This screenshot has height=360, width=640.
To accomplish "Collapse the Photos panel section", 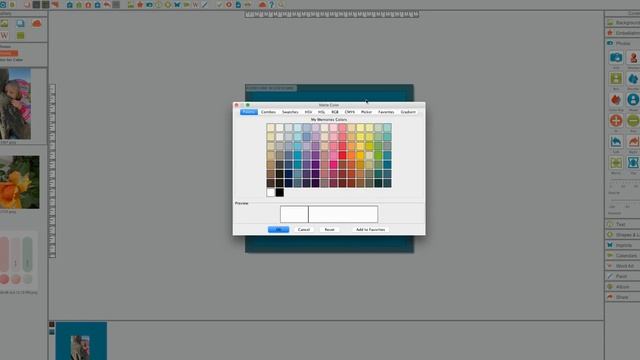I will coord(622,43).
